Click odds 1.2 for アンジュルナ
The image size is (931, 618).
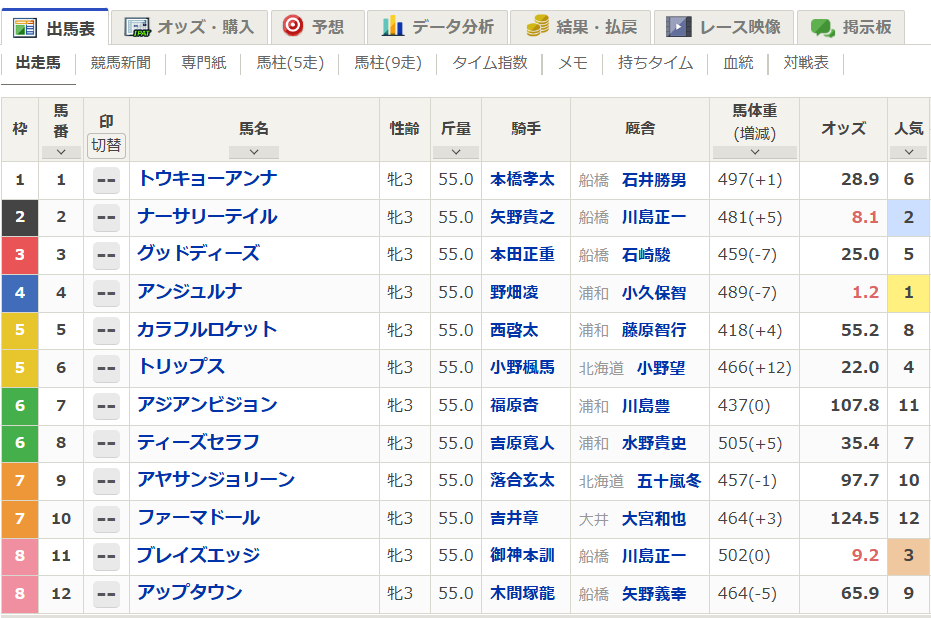[865, 292]
